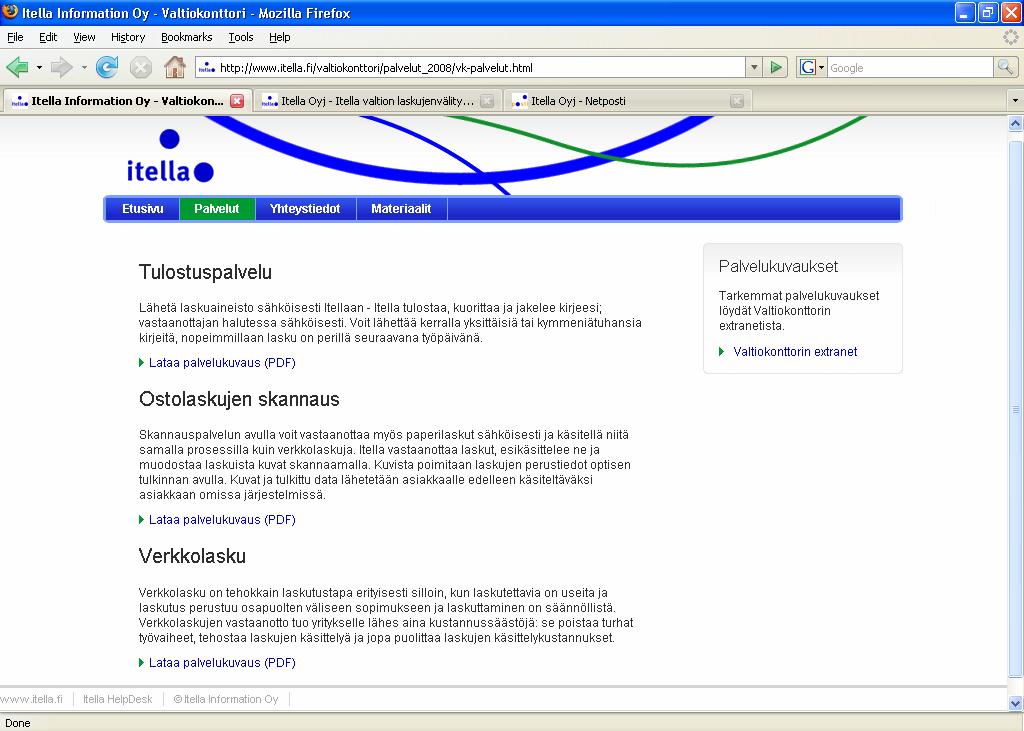This screenshot has width=1024, height=731.
Task: Open the File menu
Action: pyautogui.click(x=15, y=37)
